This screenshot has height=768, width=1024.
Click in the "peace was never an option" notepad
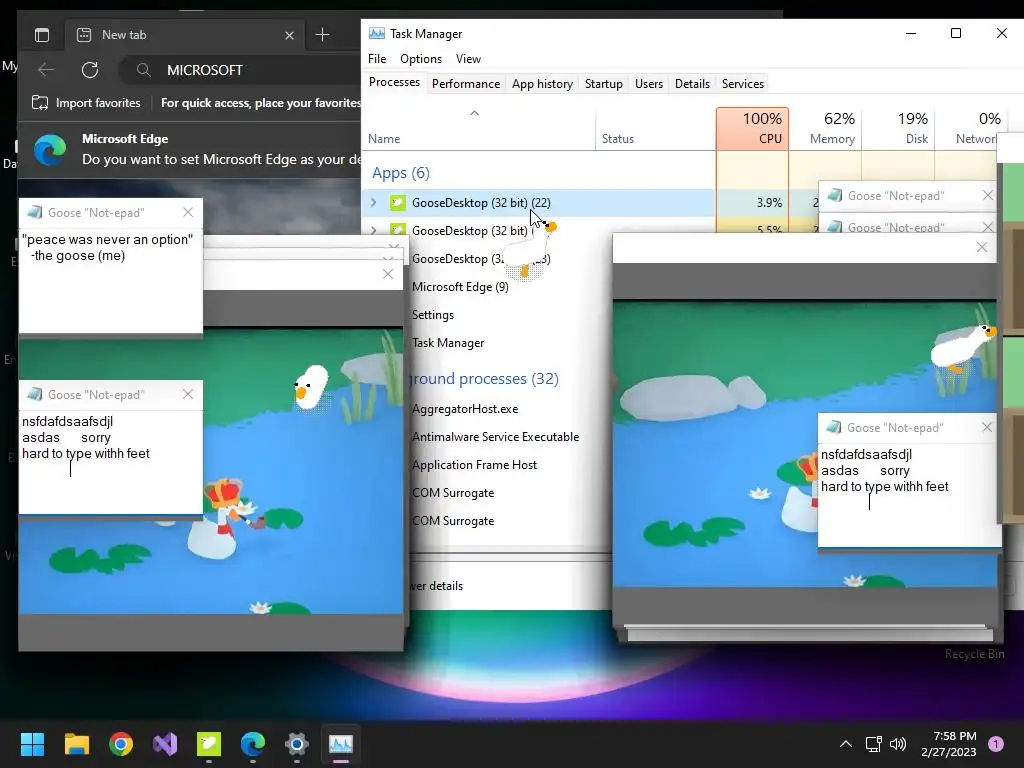[110, 280]
